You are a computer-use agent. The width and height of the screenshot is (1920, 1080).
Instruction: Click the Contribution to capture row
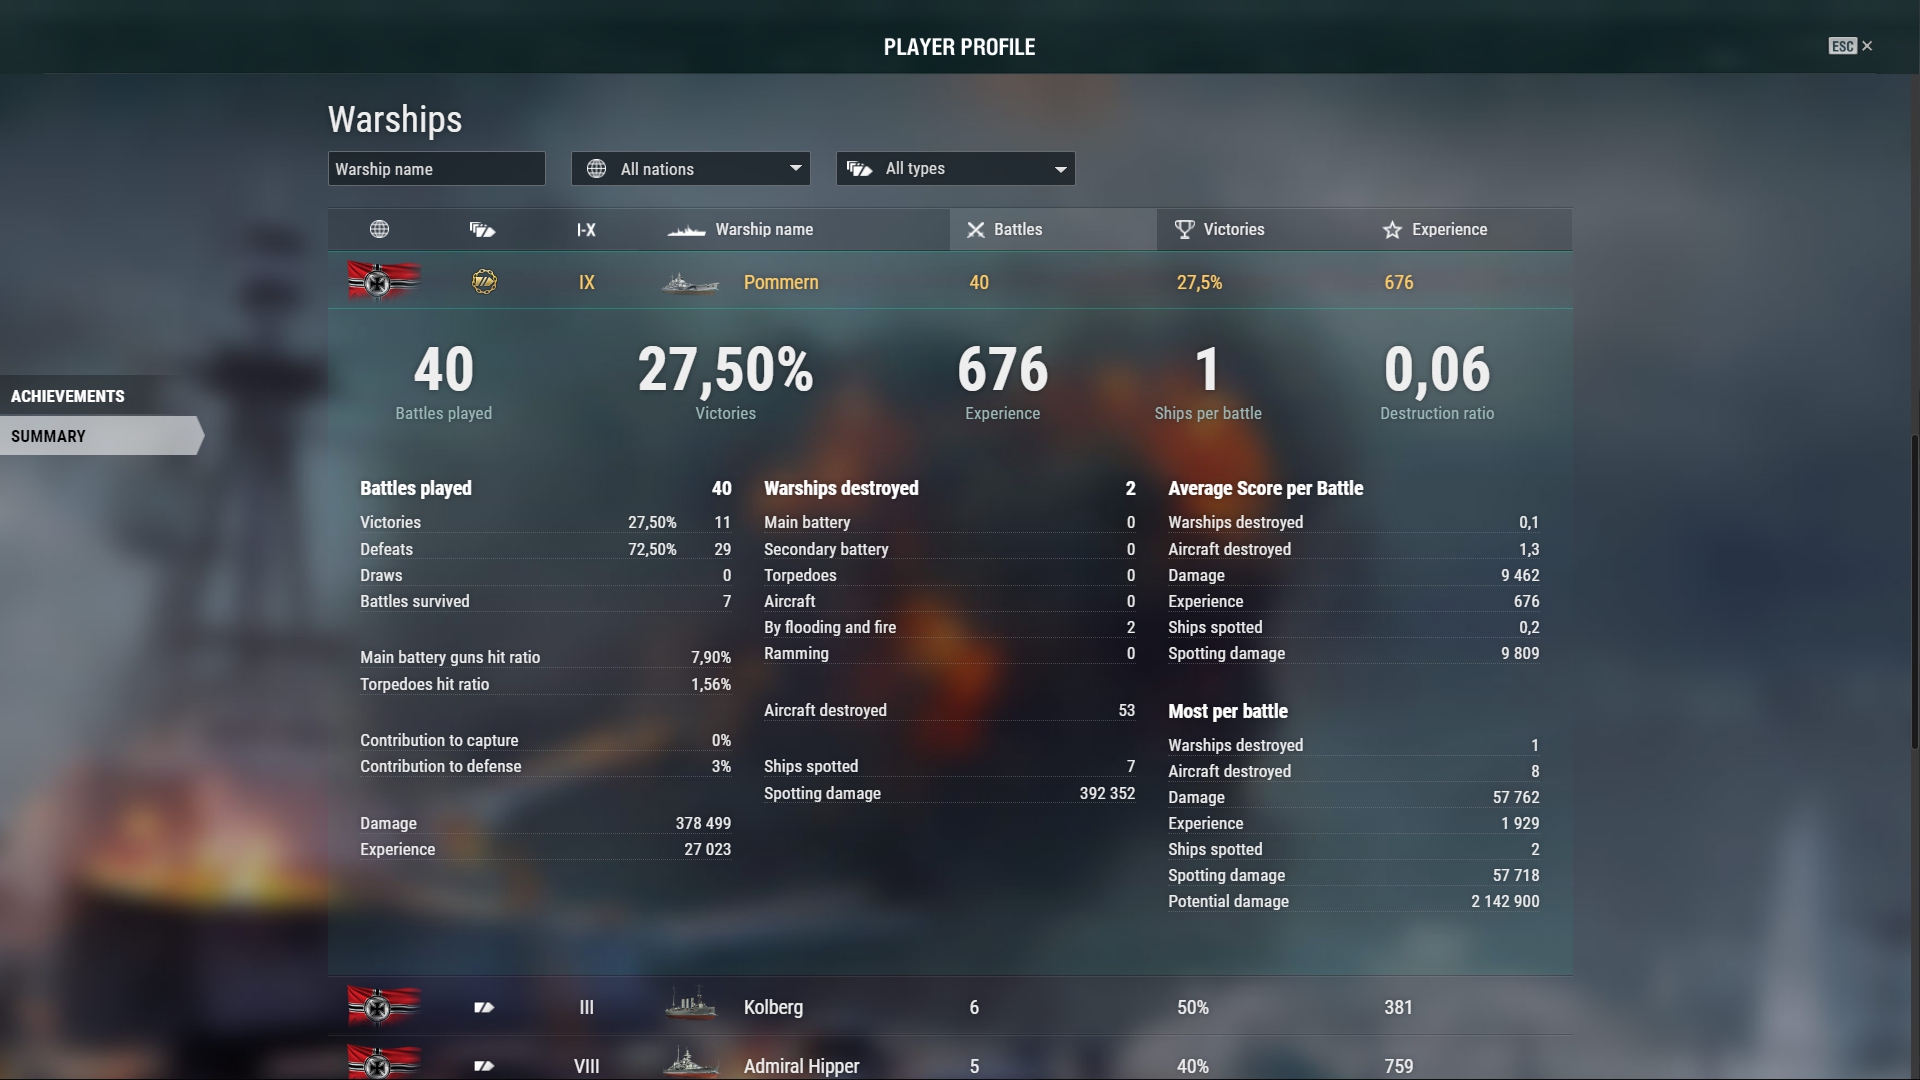(x=545, y=740)
